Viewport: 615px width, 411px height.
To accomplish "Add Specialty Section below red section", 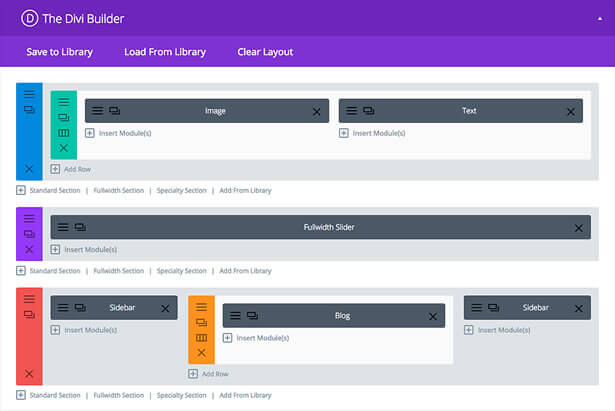I will point(181,395).
